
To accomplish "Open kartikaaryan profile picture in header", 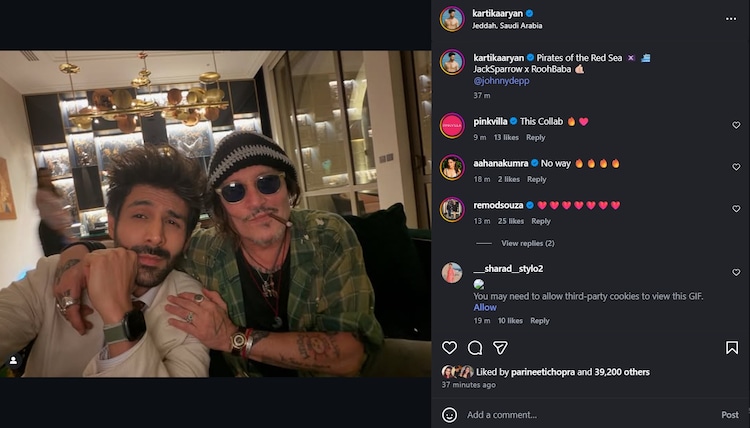I will point(452,18).
